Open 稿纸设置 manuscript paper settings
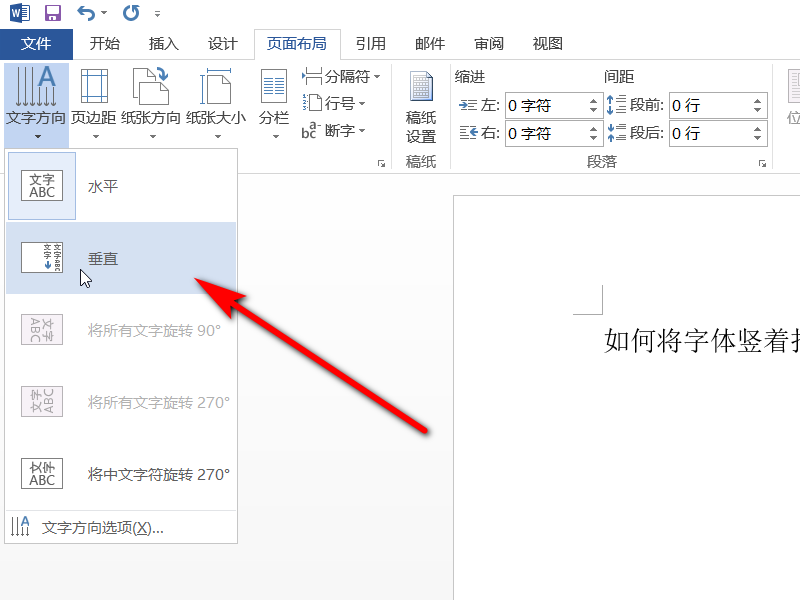Screen dimensions: 800x600 point(421,108)
